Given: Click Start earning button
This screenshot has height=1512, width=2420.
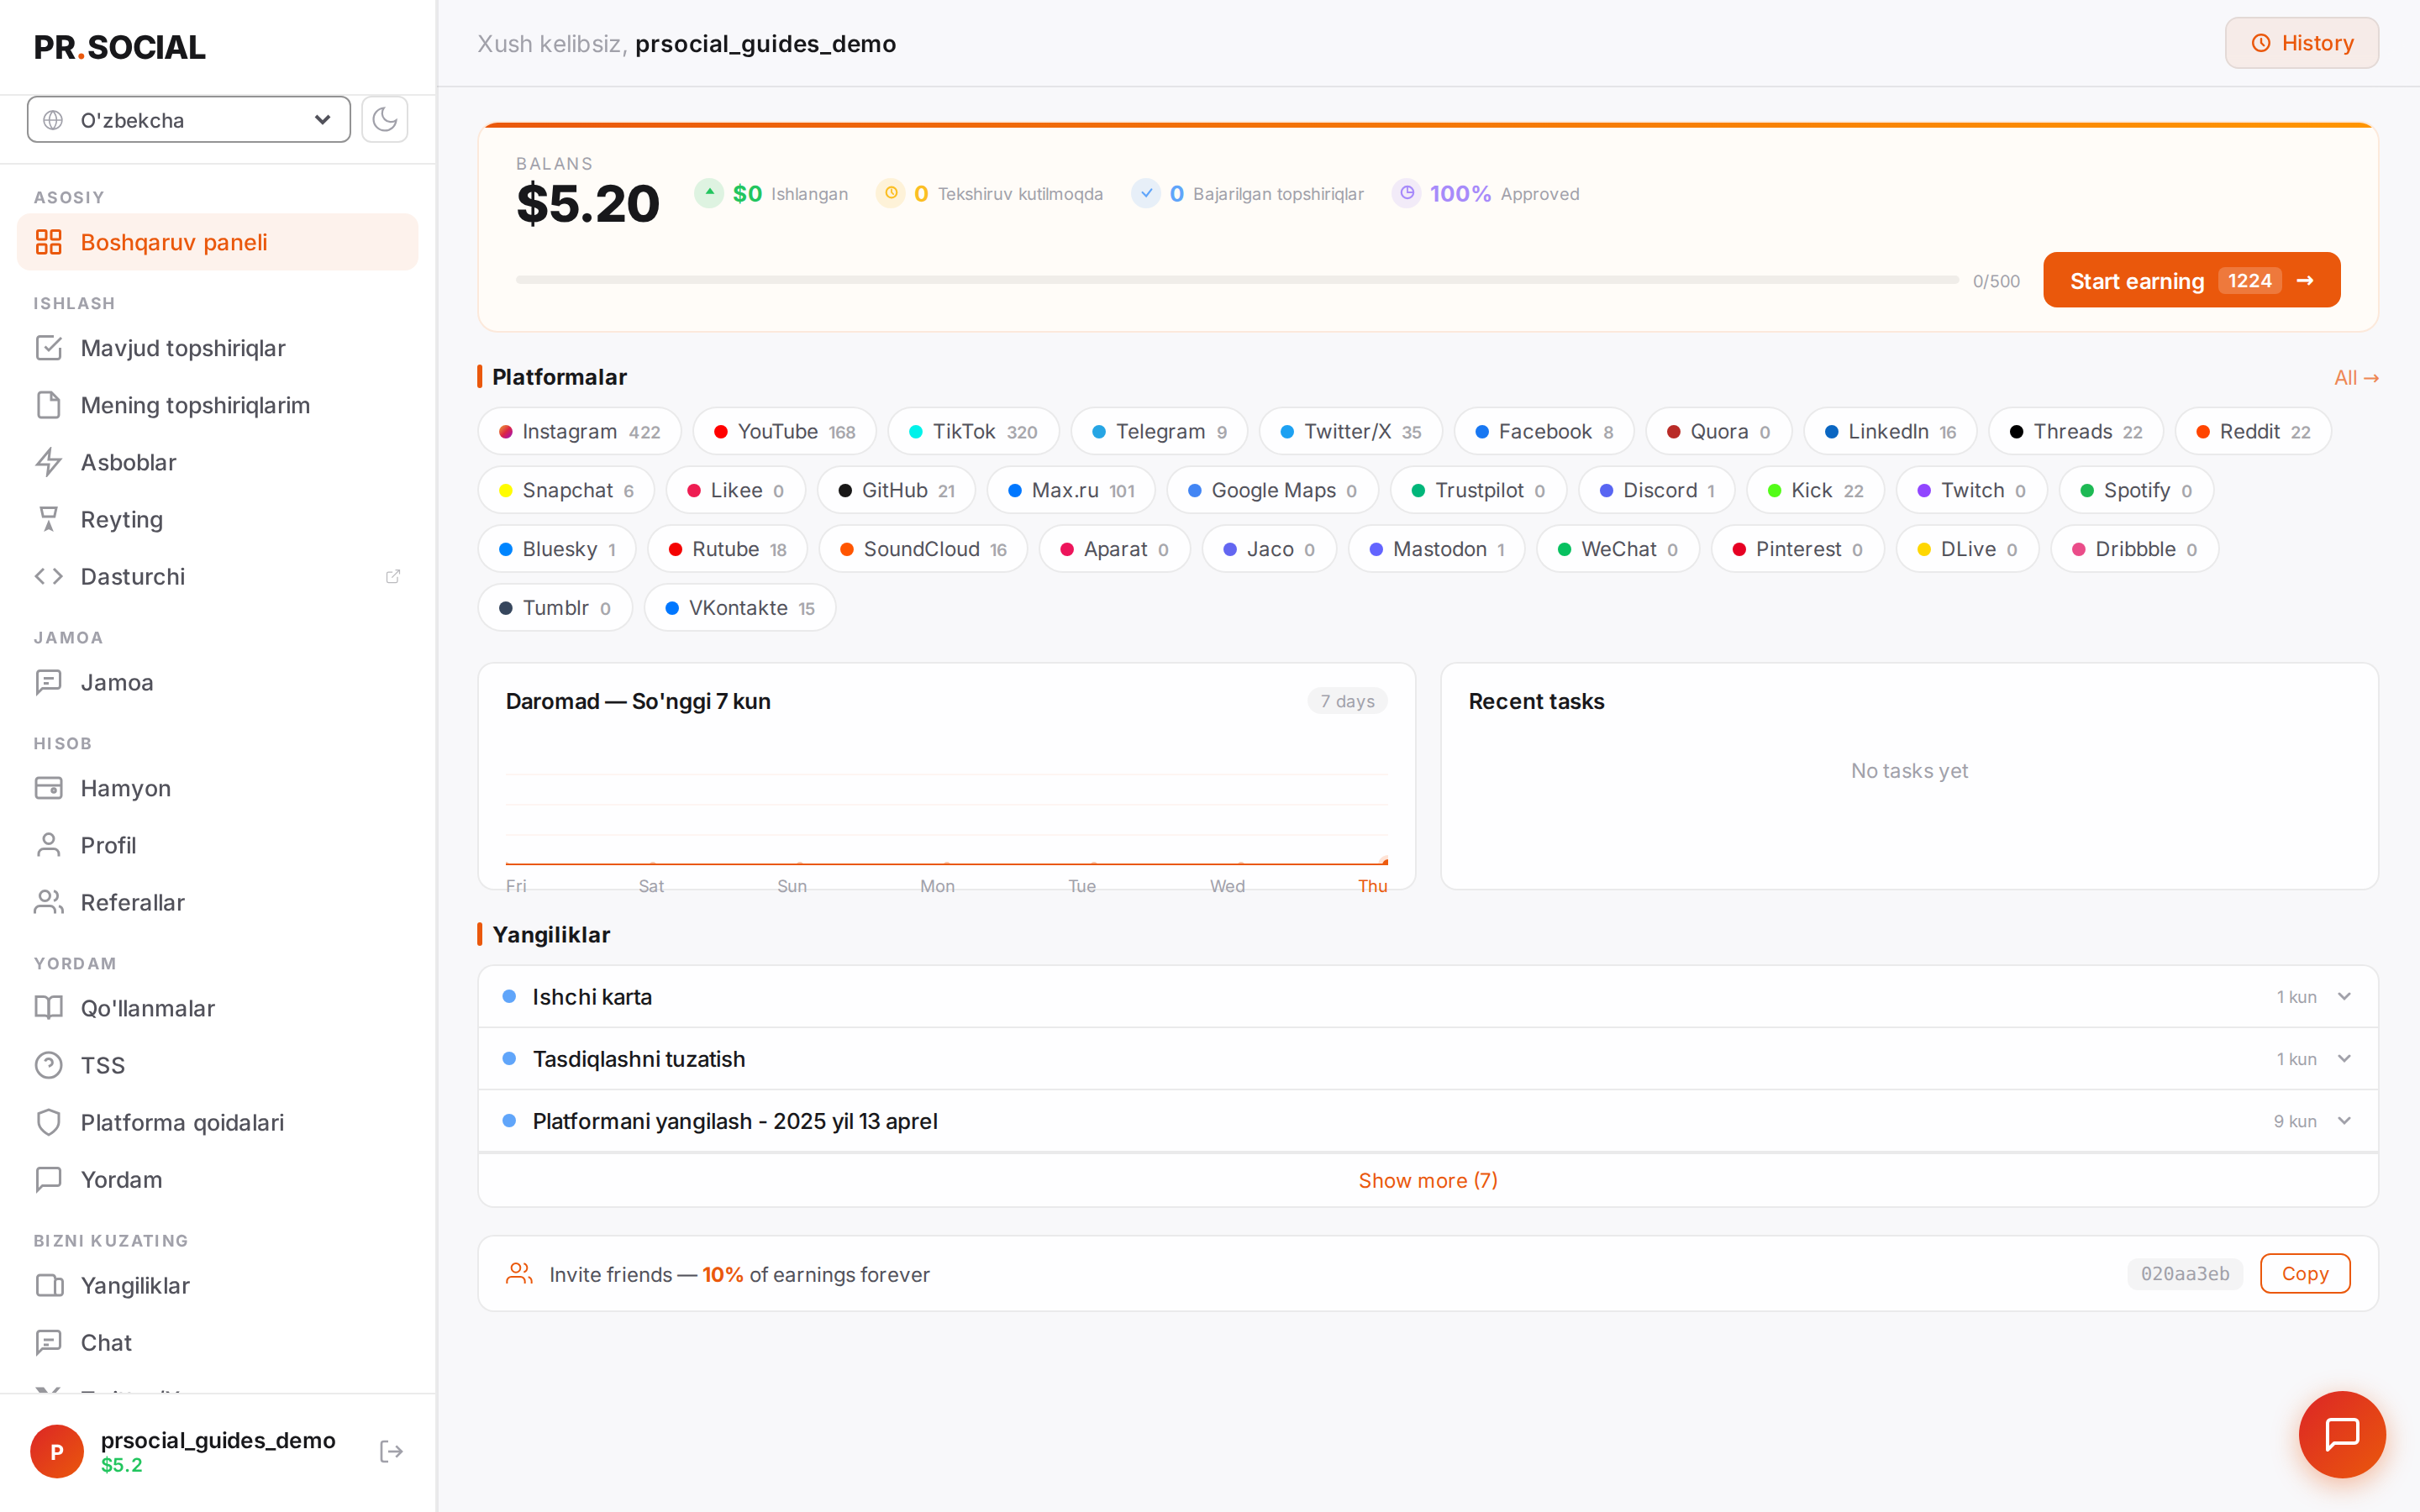Looking at the screenshot, I should [x=2191, y=281].
